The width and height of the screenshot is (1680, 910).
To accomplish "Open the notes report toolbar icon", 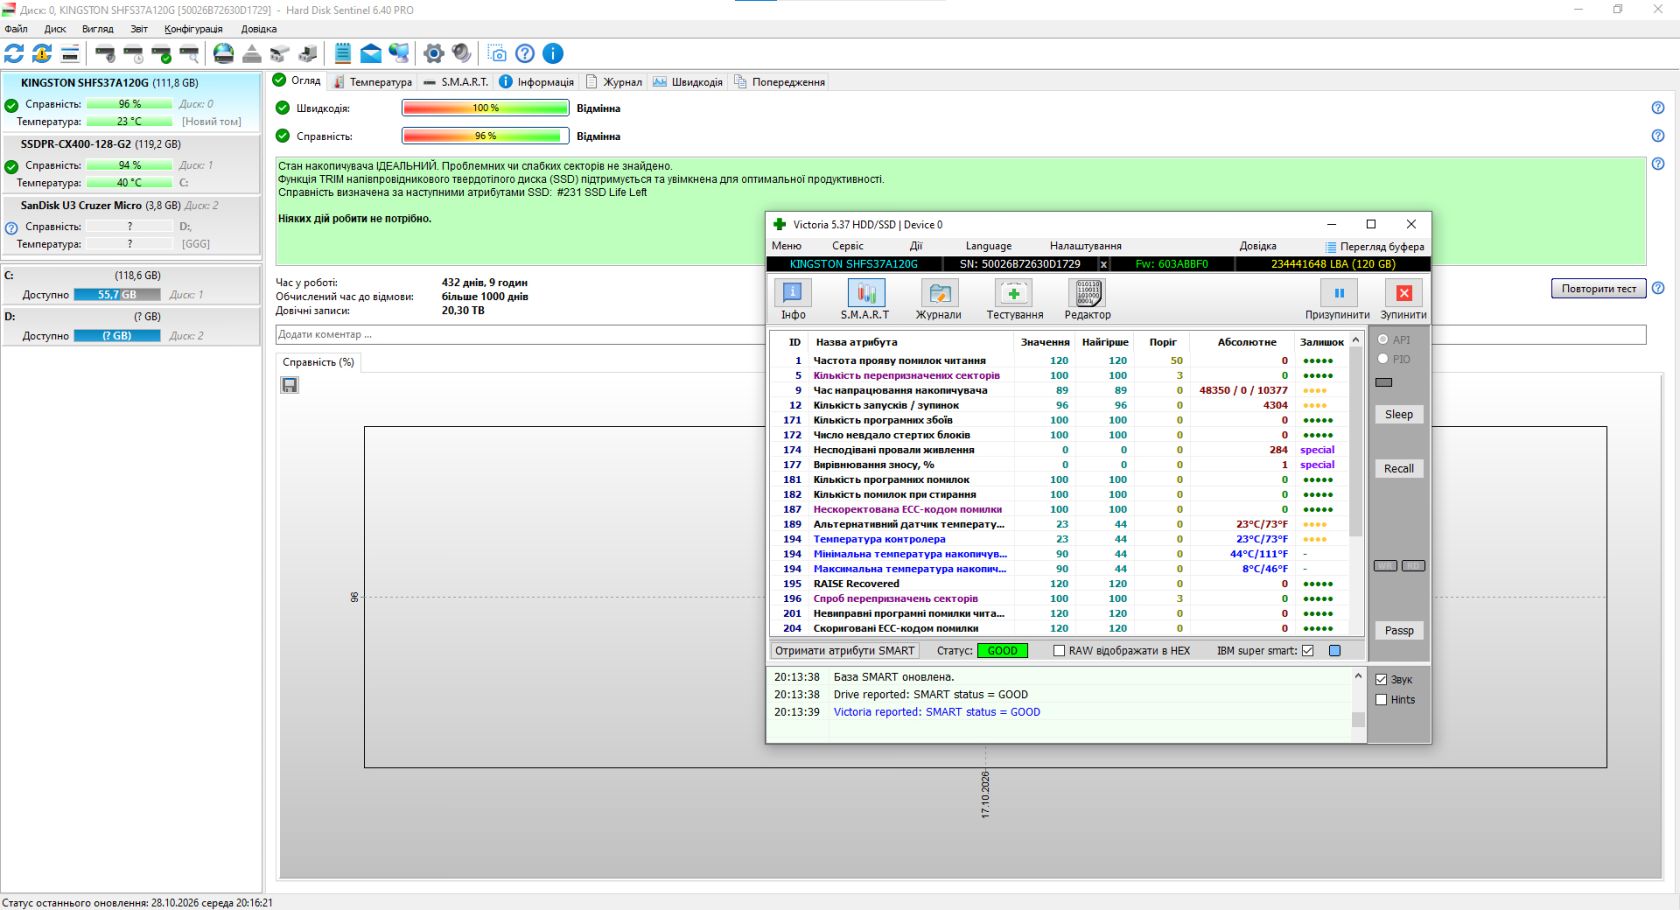I will [343, 54].
